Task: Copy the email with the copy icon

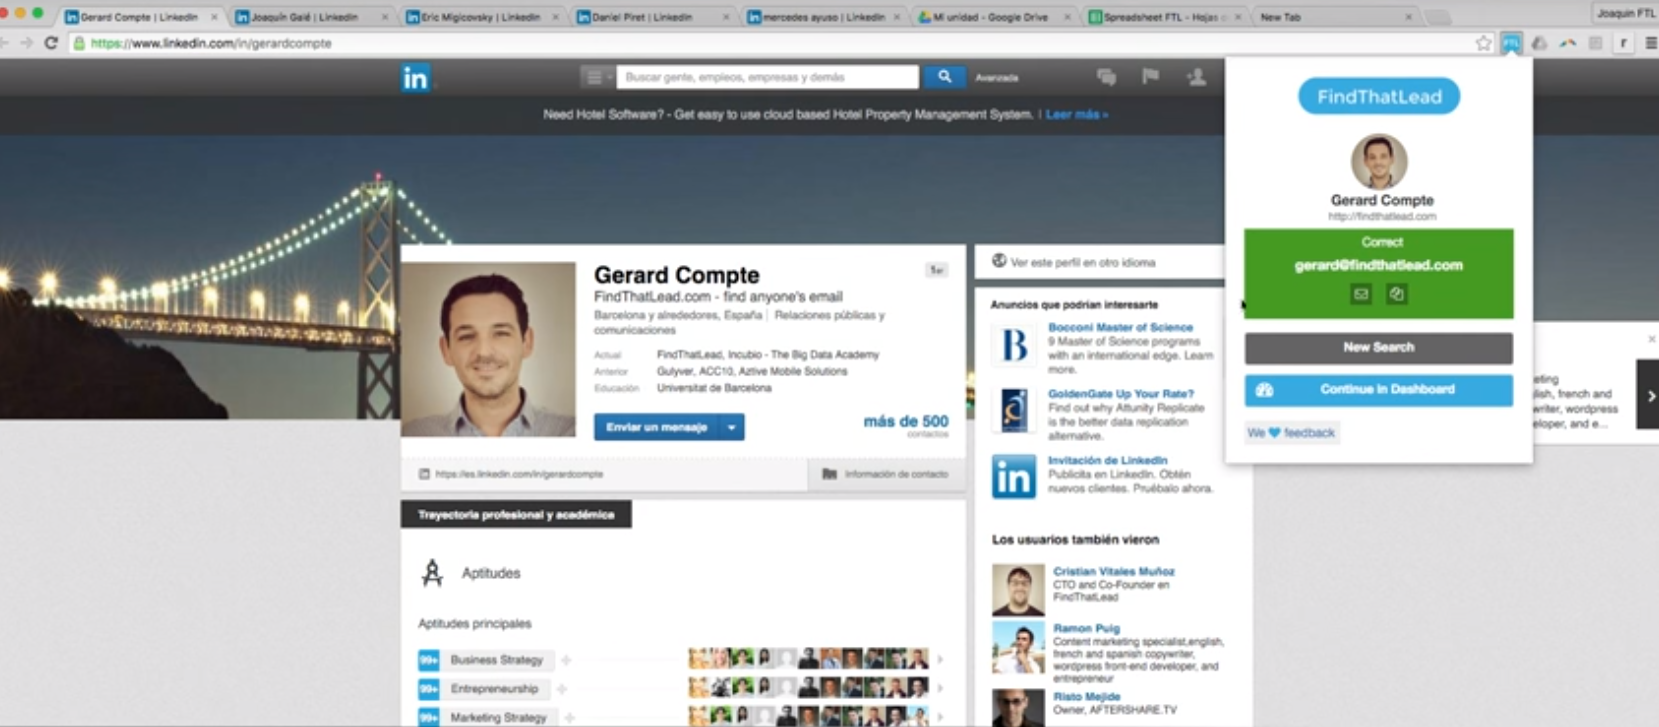Action: [x=1397, y=294]
